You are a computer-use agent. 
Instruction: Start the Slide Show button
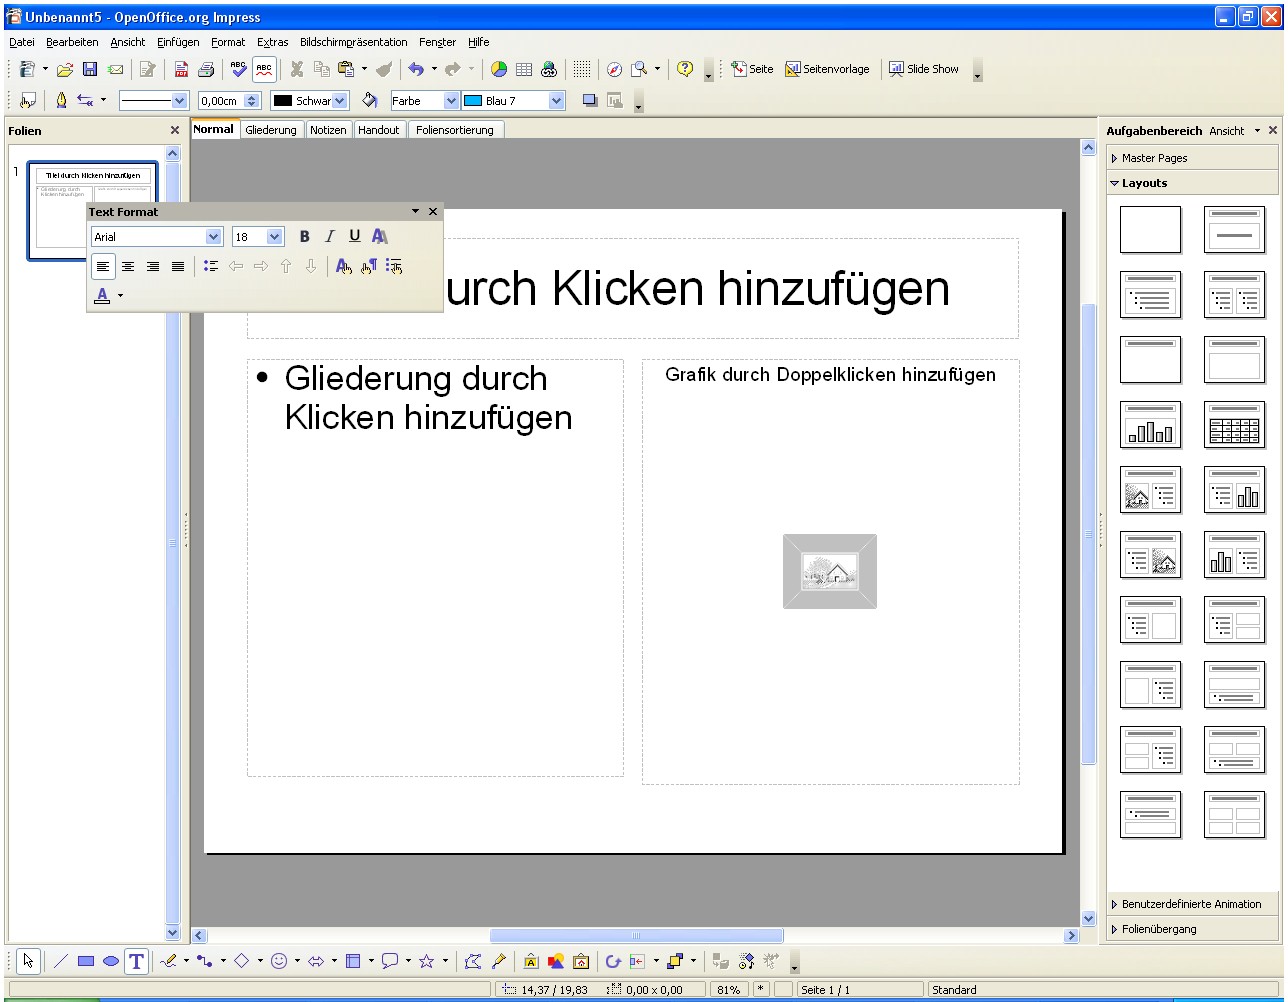(924, 69)
